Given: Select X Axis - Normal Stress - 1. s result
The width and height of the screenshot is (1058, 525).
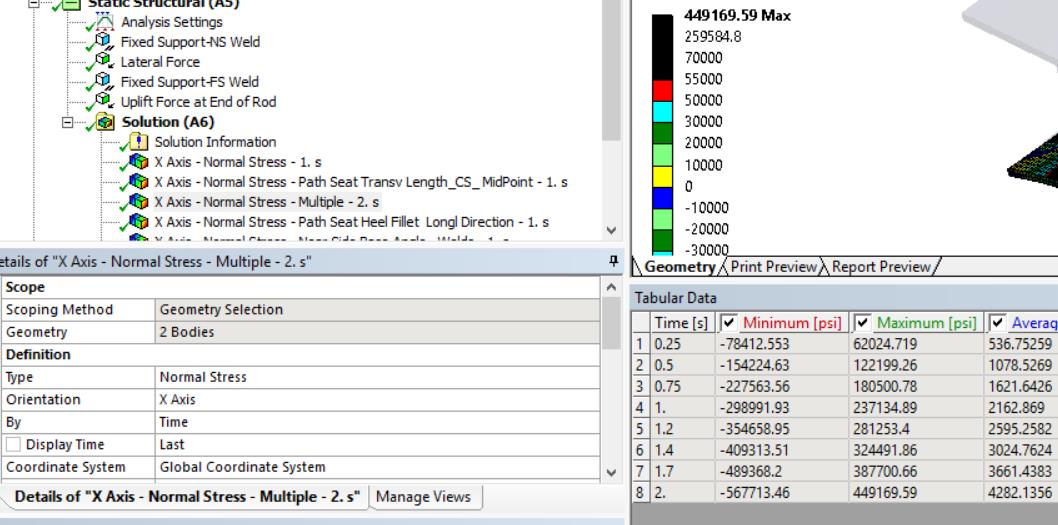Looking at the screenshot, I should pyautogui.click(x=238, y=162).
